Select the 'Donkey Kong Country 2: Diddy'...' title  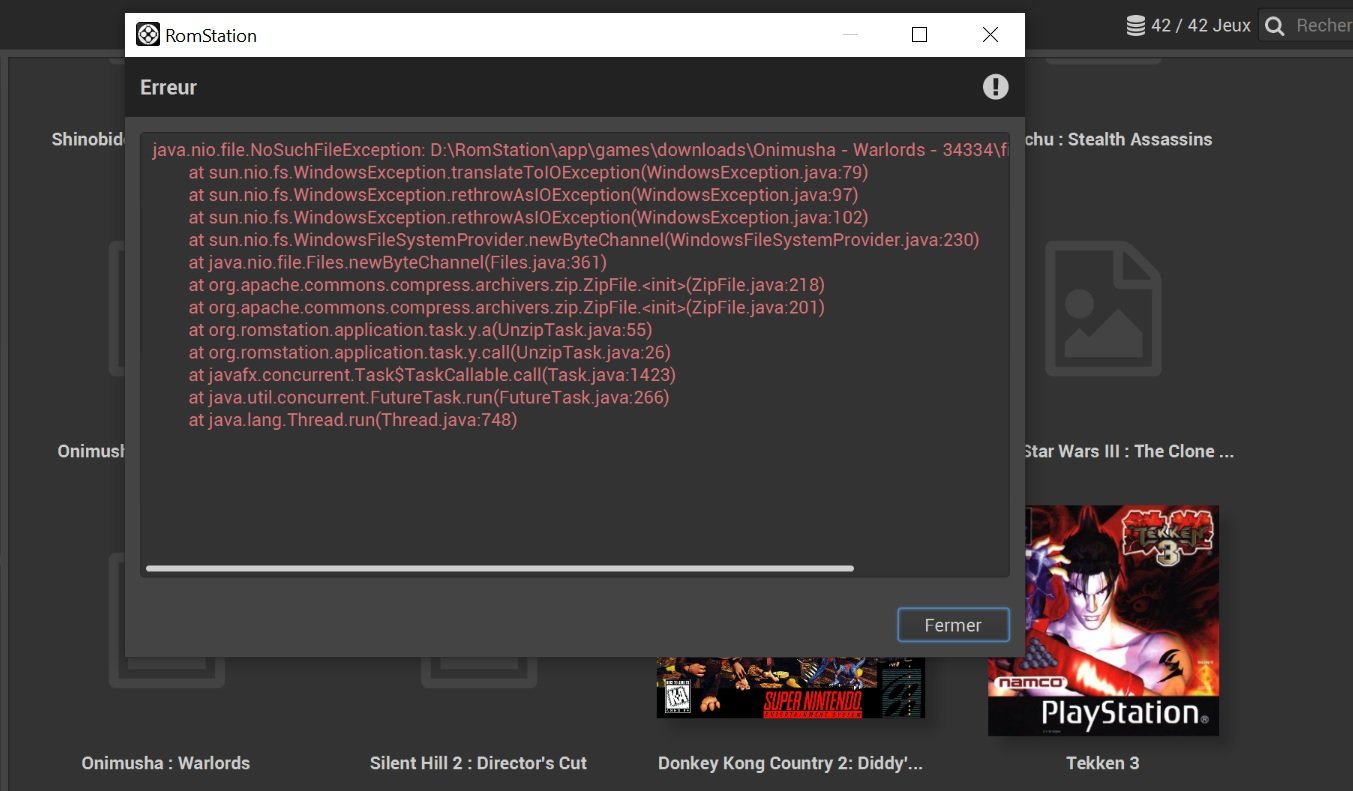pos(790,763)
